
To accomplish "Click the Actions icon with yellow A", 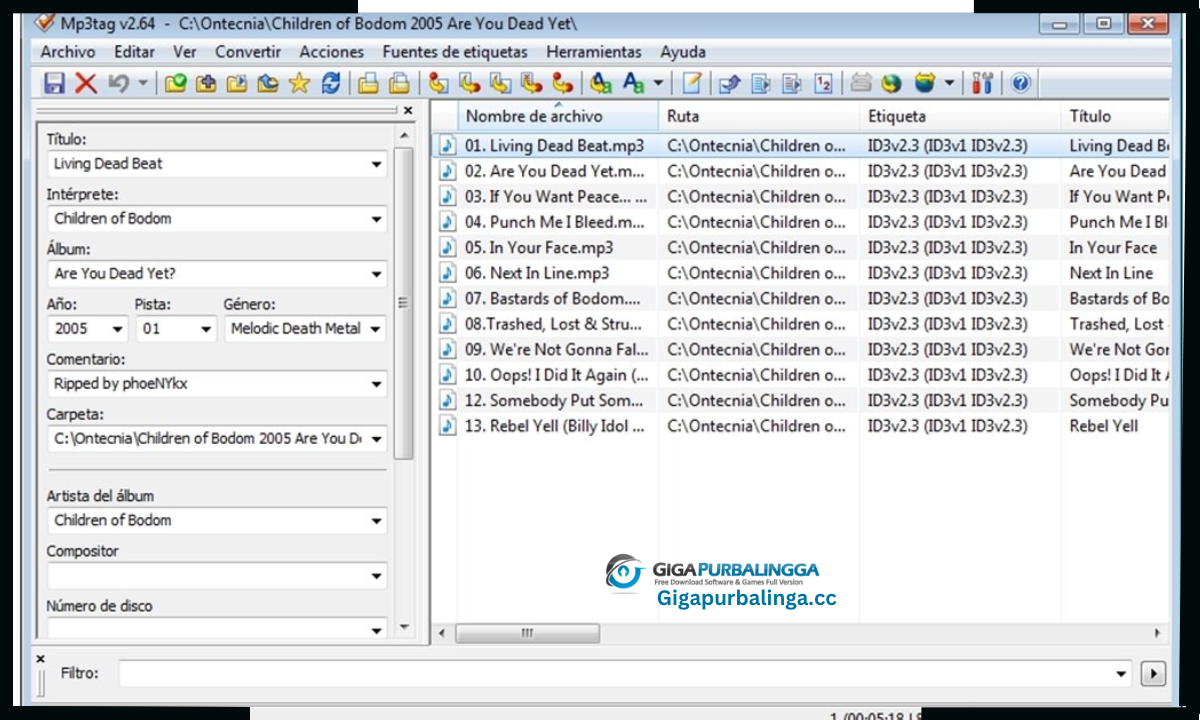I will 601,83.
